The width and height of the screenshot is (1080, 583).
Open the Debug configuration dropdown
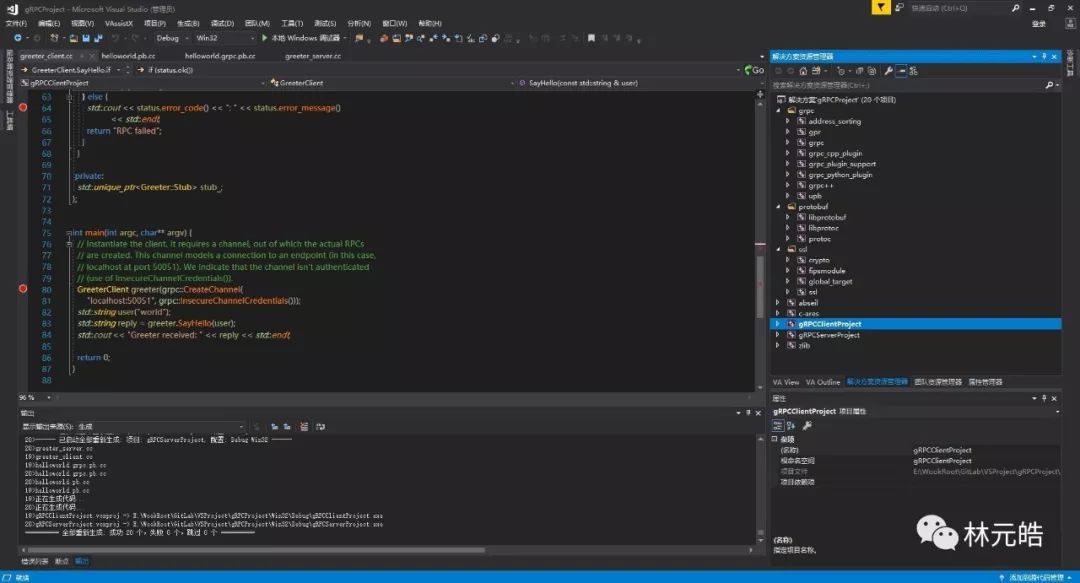[x=171, y=38]
